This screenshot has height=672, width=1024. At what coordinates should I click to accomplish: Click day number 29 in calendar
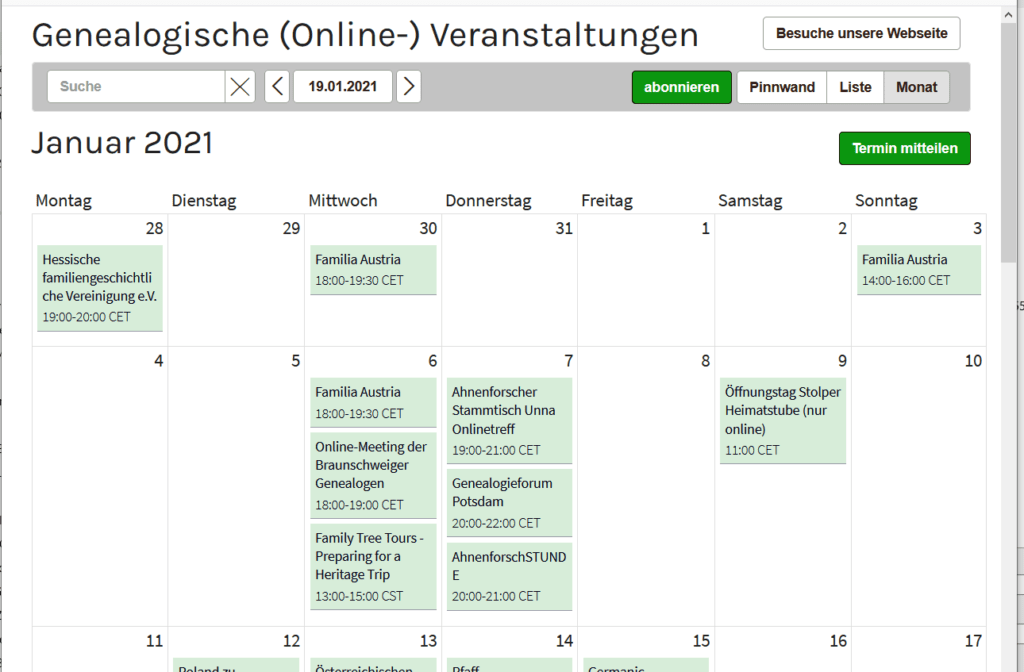click(291, 229)
